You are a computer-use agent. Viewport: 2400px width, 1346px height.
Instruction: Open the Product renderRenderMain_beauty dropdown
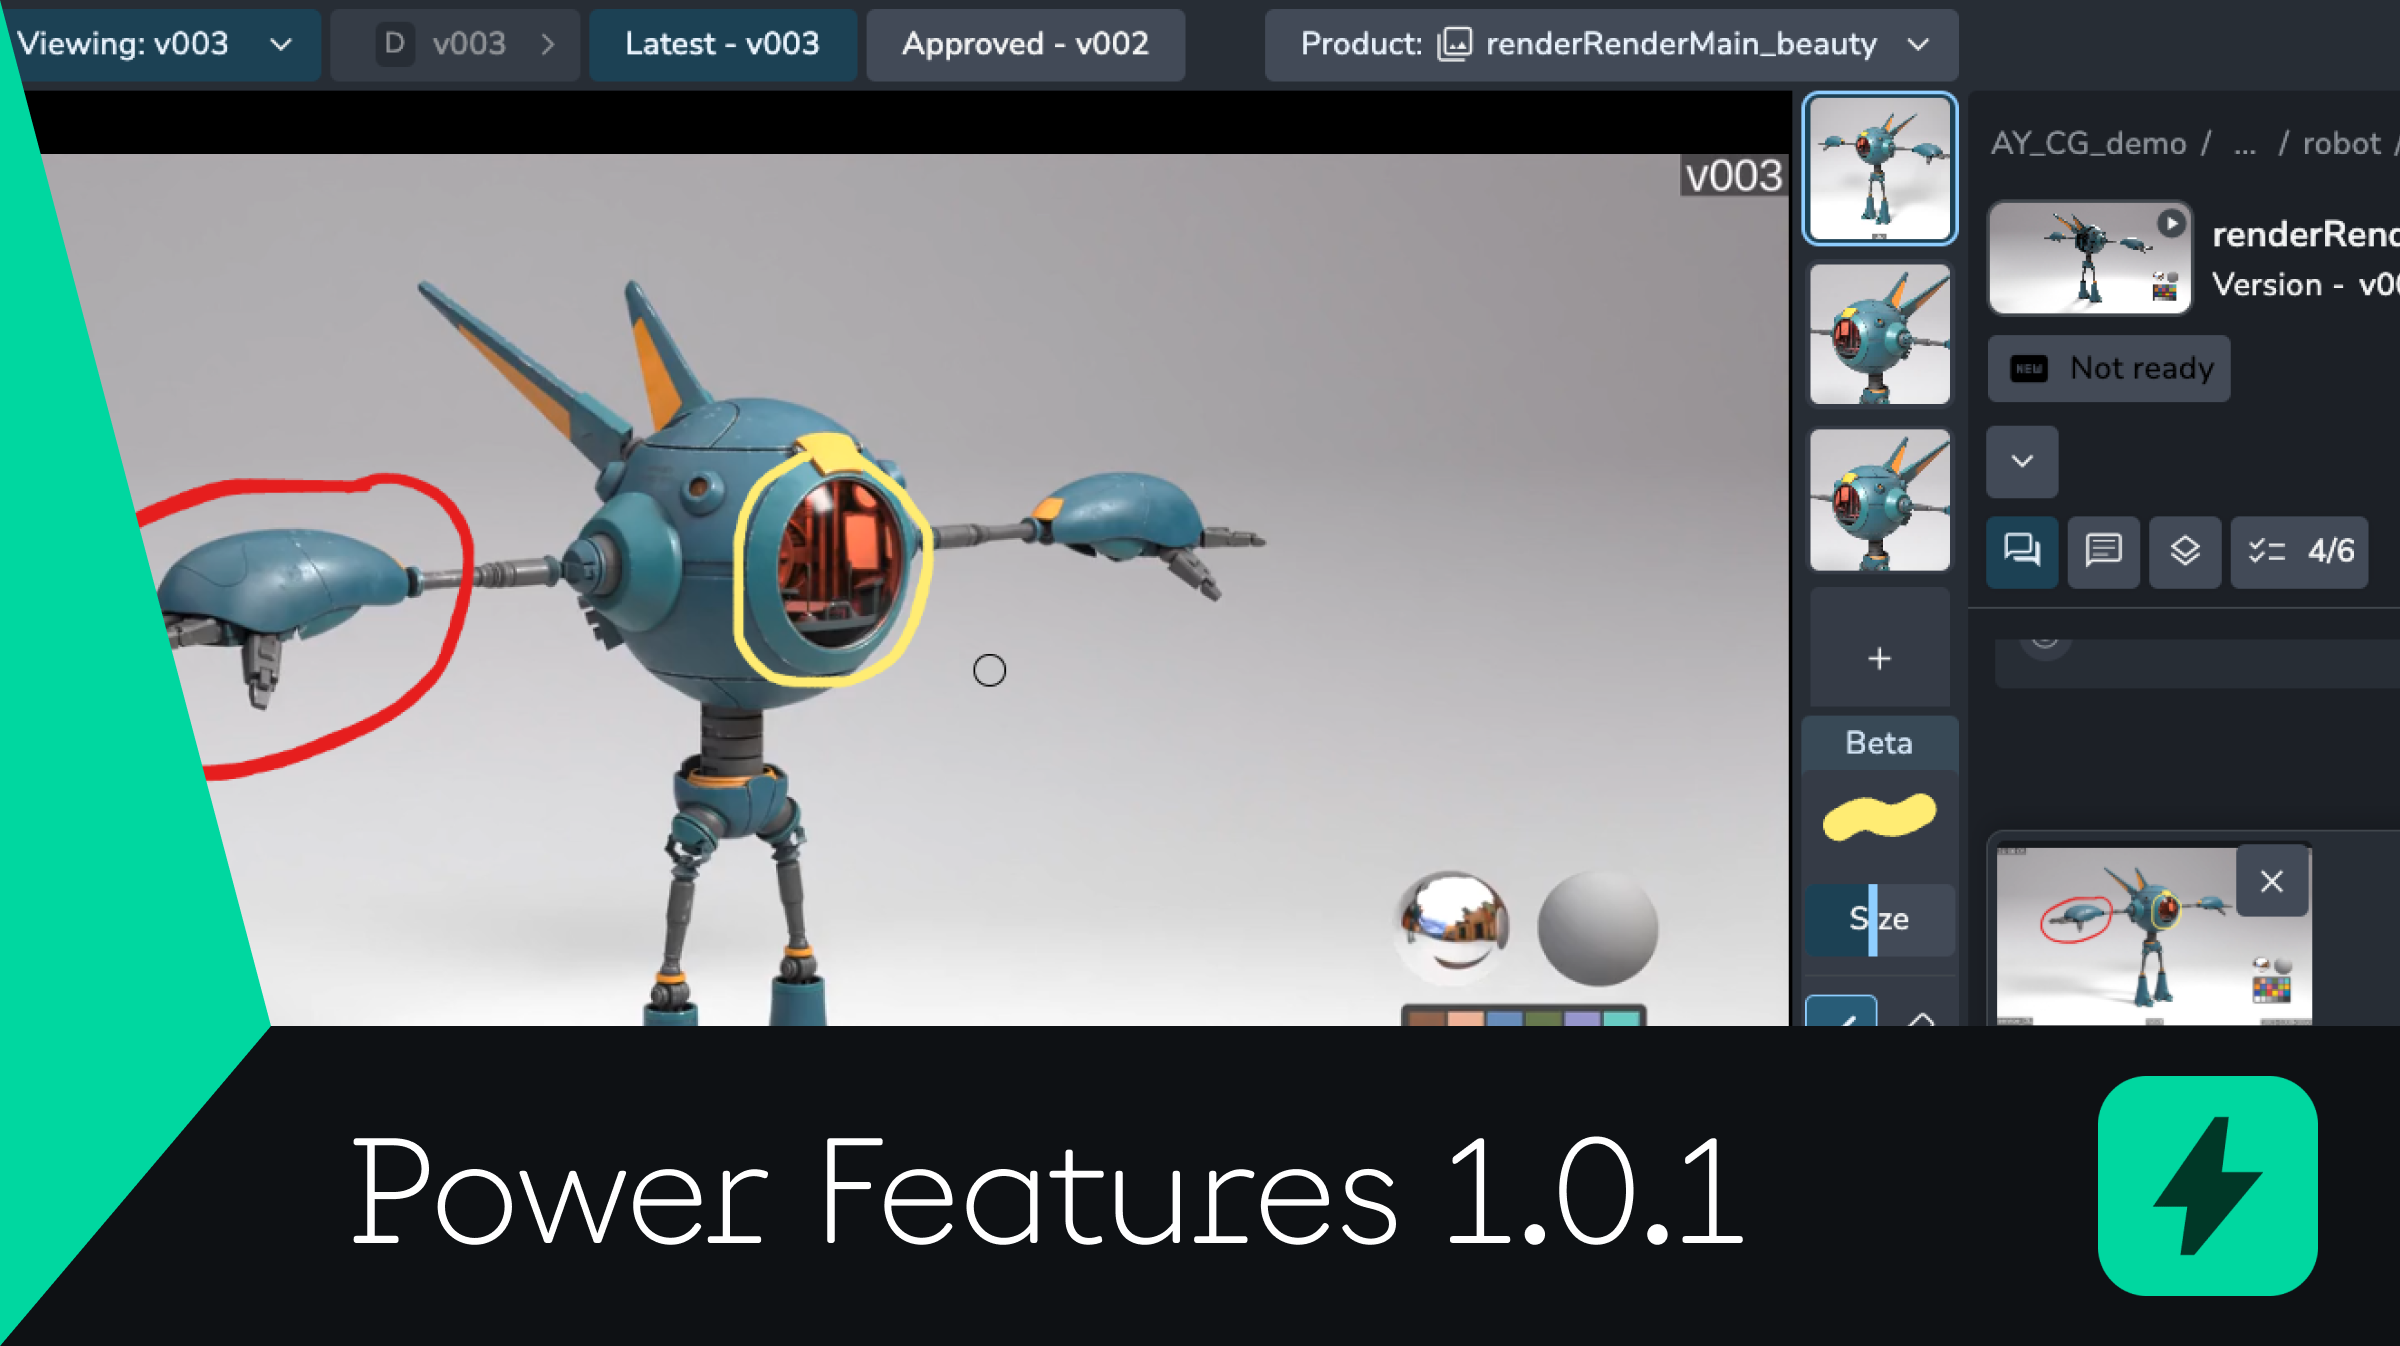click(1610, 44)
